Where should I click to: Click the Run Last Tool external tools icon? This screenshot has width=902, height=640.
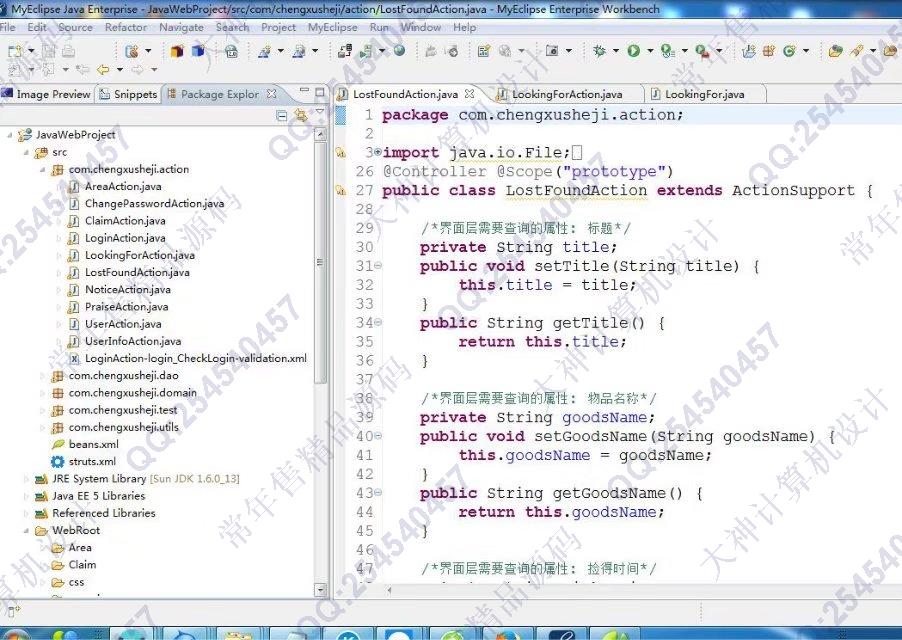pos(667,51)
